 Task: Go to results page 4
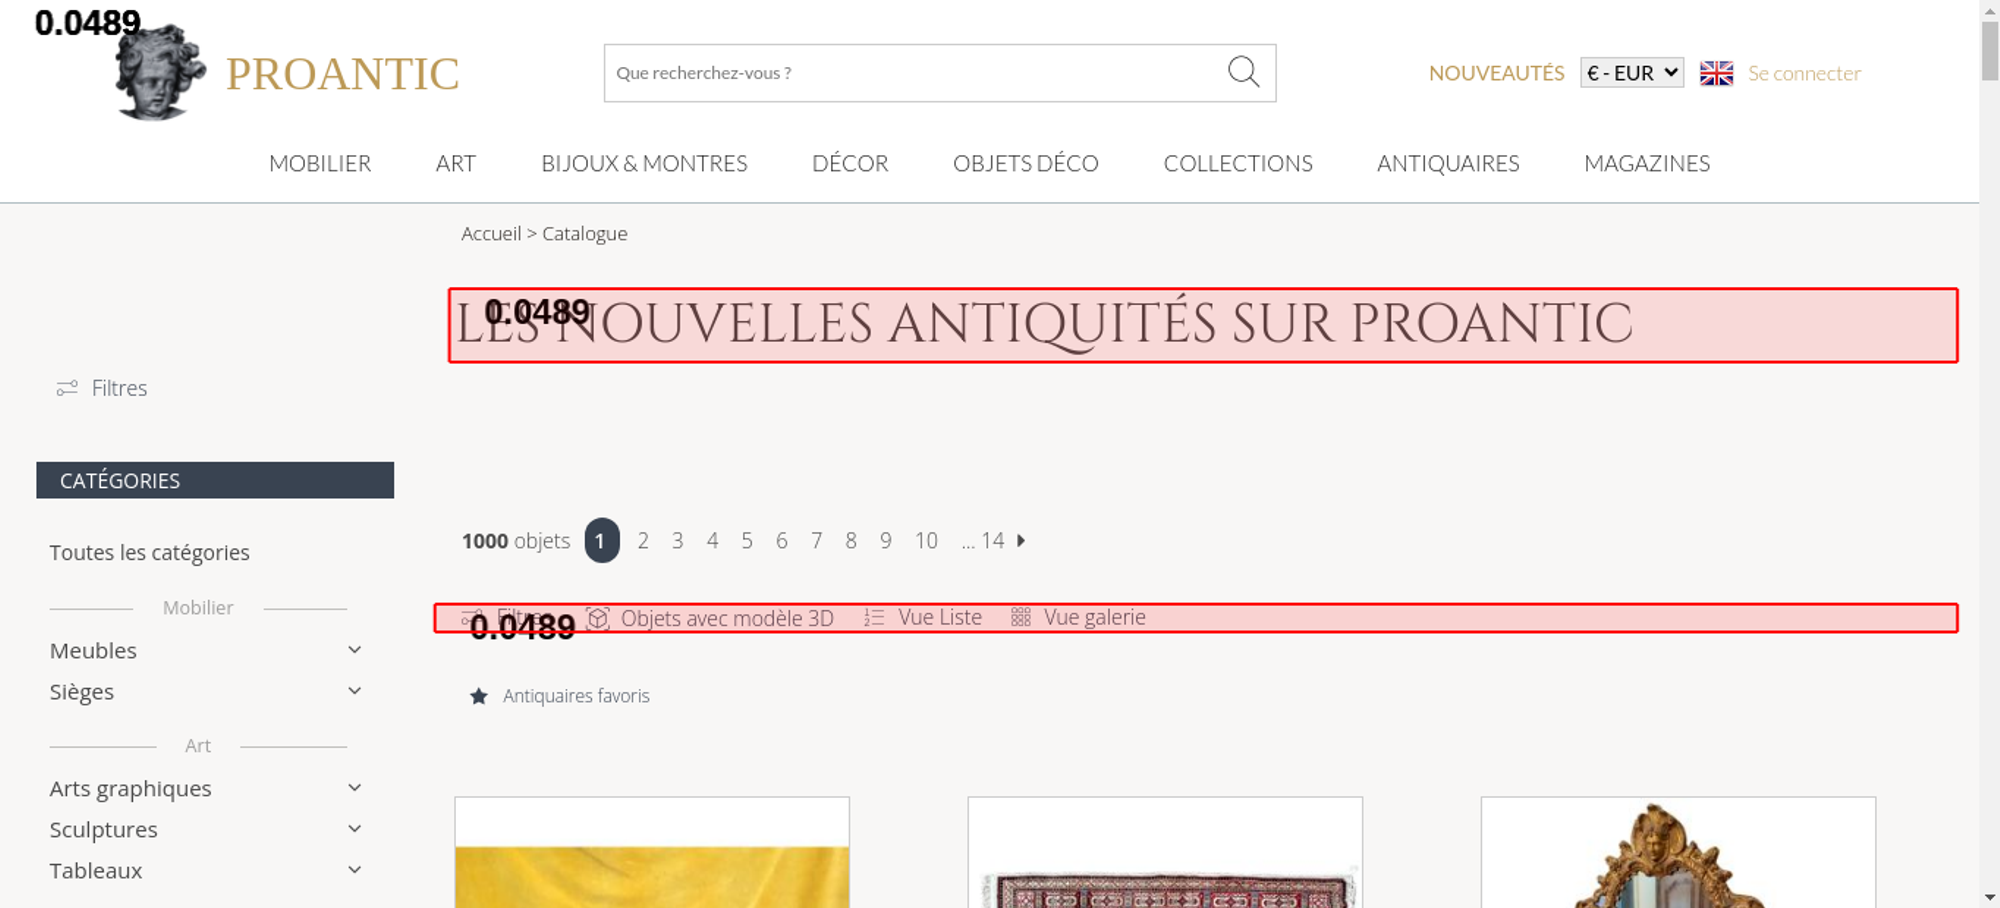click(712, 541)
